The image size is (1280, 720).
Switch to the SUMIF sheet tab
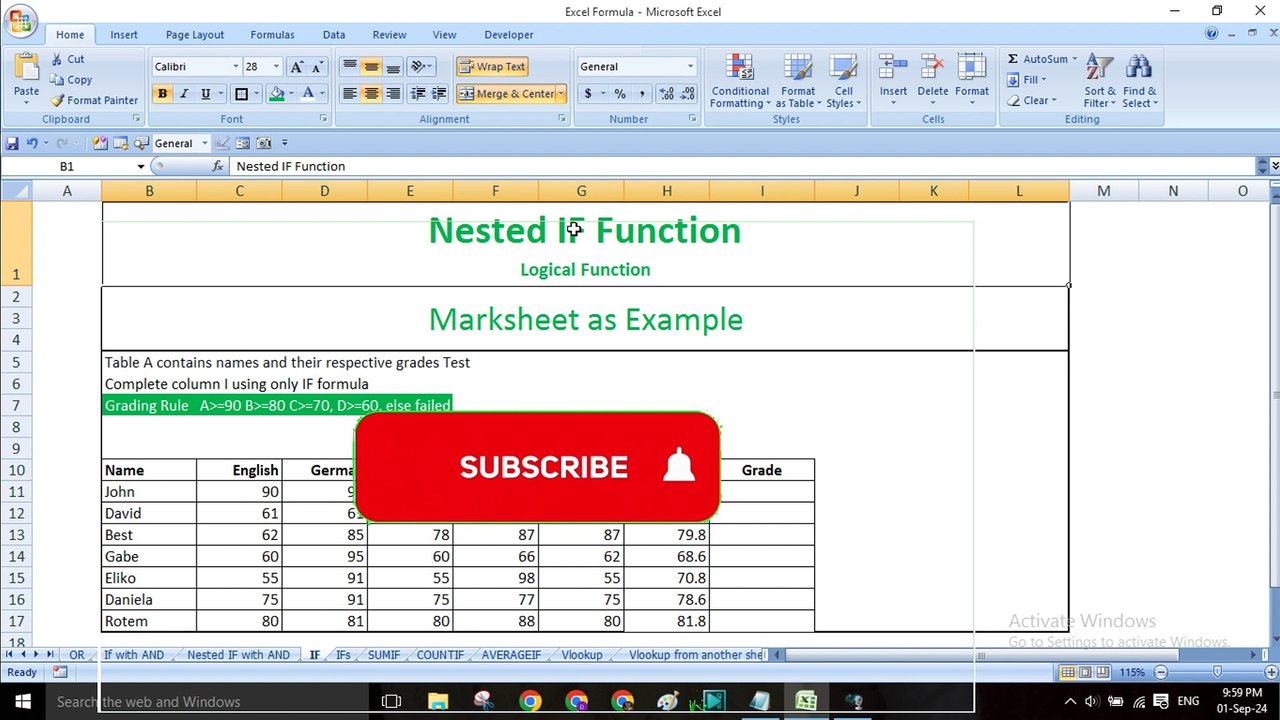point(383,655)
